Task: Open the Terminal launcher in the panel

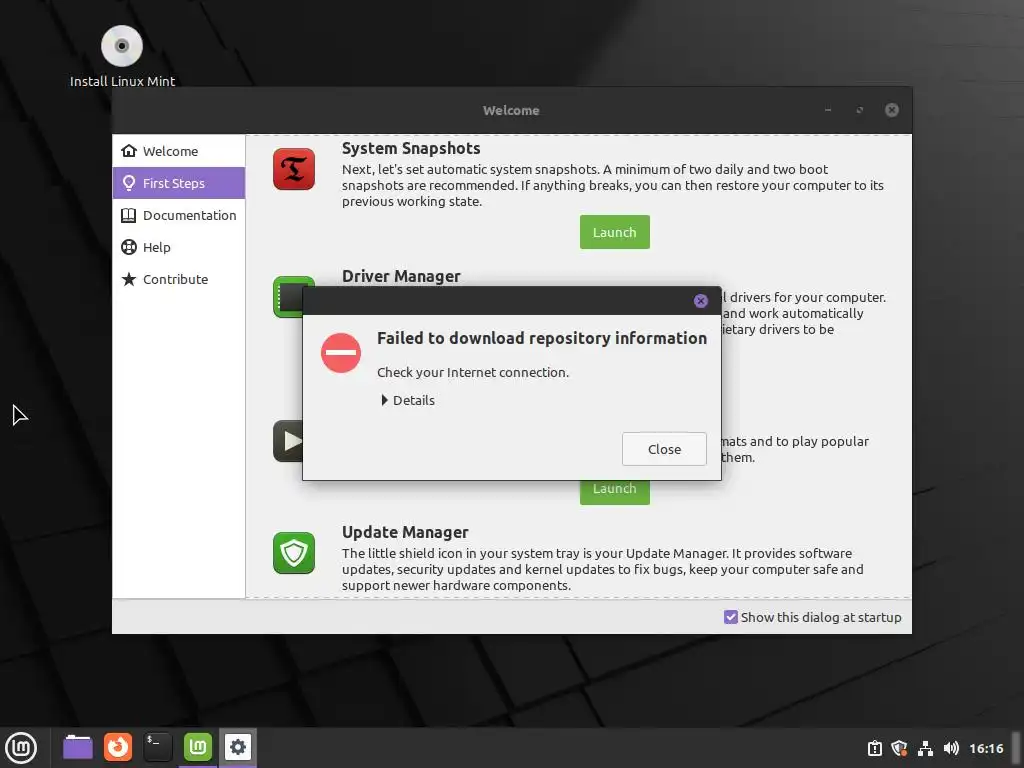Action: pyautogui.click(x=158, y=747)
